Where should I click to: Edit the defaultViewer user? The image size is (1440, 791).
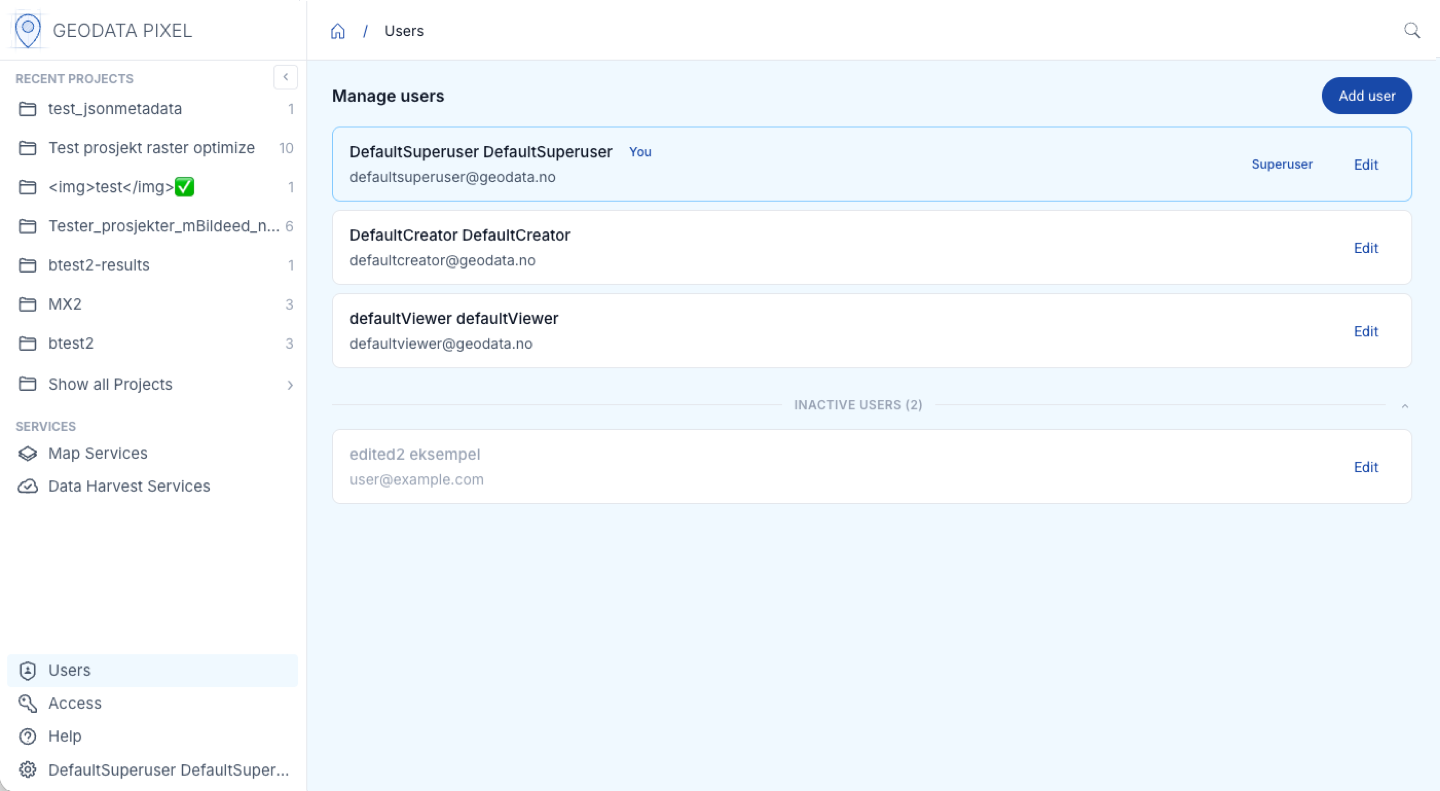[1366, 331]
